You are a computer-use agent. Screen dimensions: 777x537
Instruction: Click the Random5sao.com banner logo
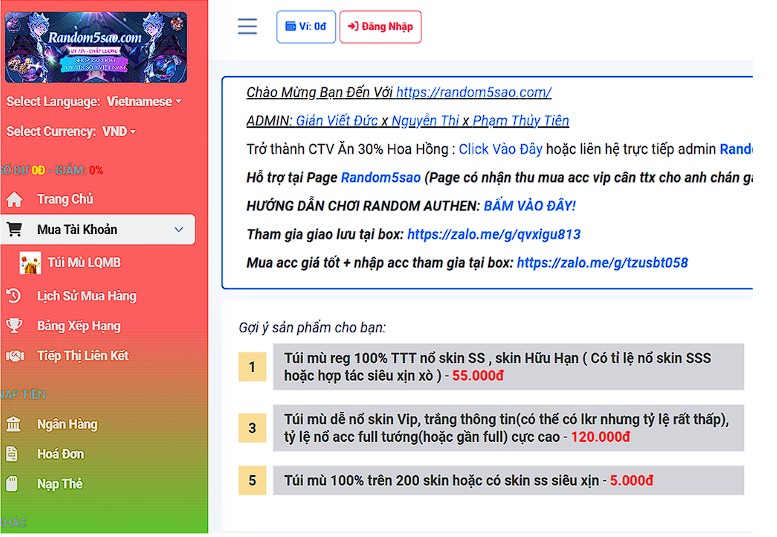[x=96, y=47]
